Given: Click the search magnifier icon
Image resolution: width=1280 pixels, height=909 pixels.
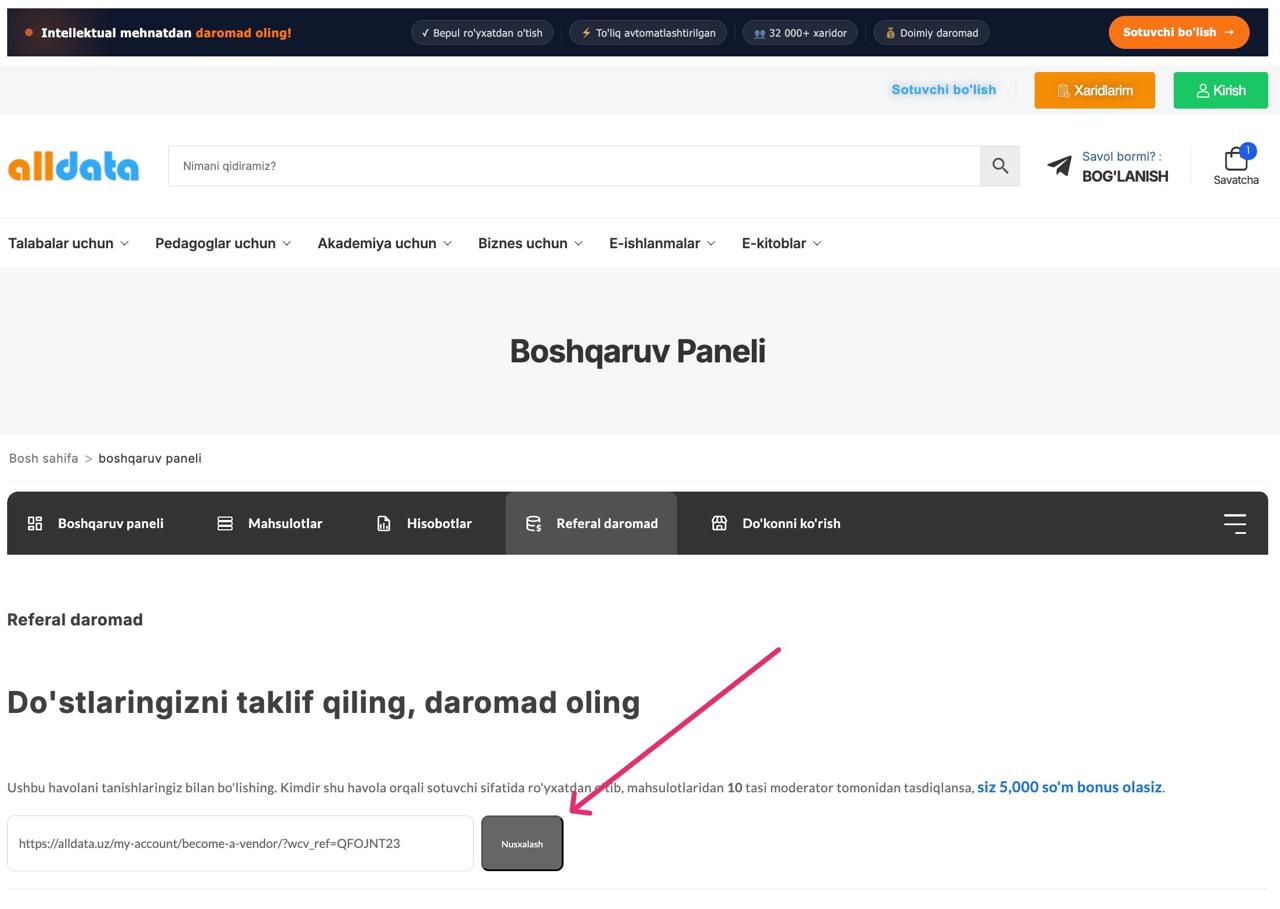Looking at the screenshot, I should coord(1000,166).
